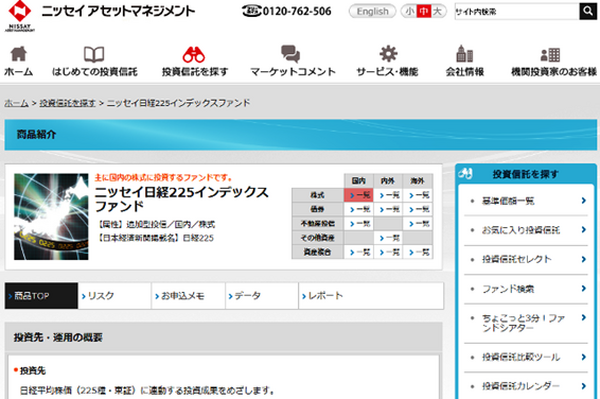Screen dimensions: 600x399
Task: Click chevron arrow beside お気に入り投資信託
Action: (584, 230)
